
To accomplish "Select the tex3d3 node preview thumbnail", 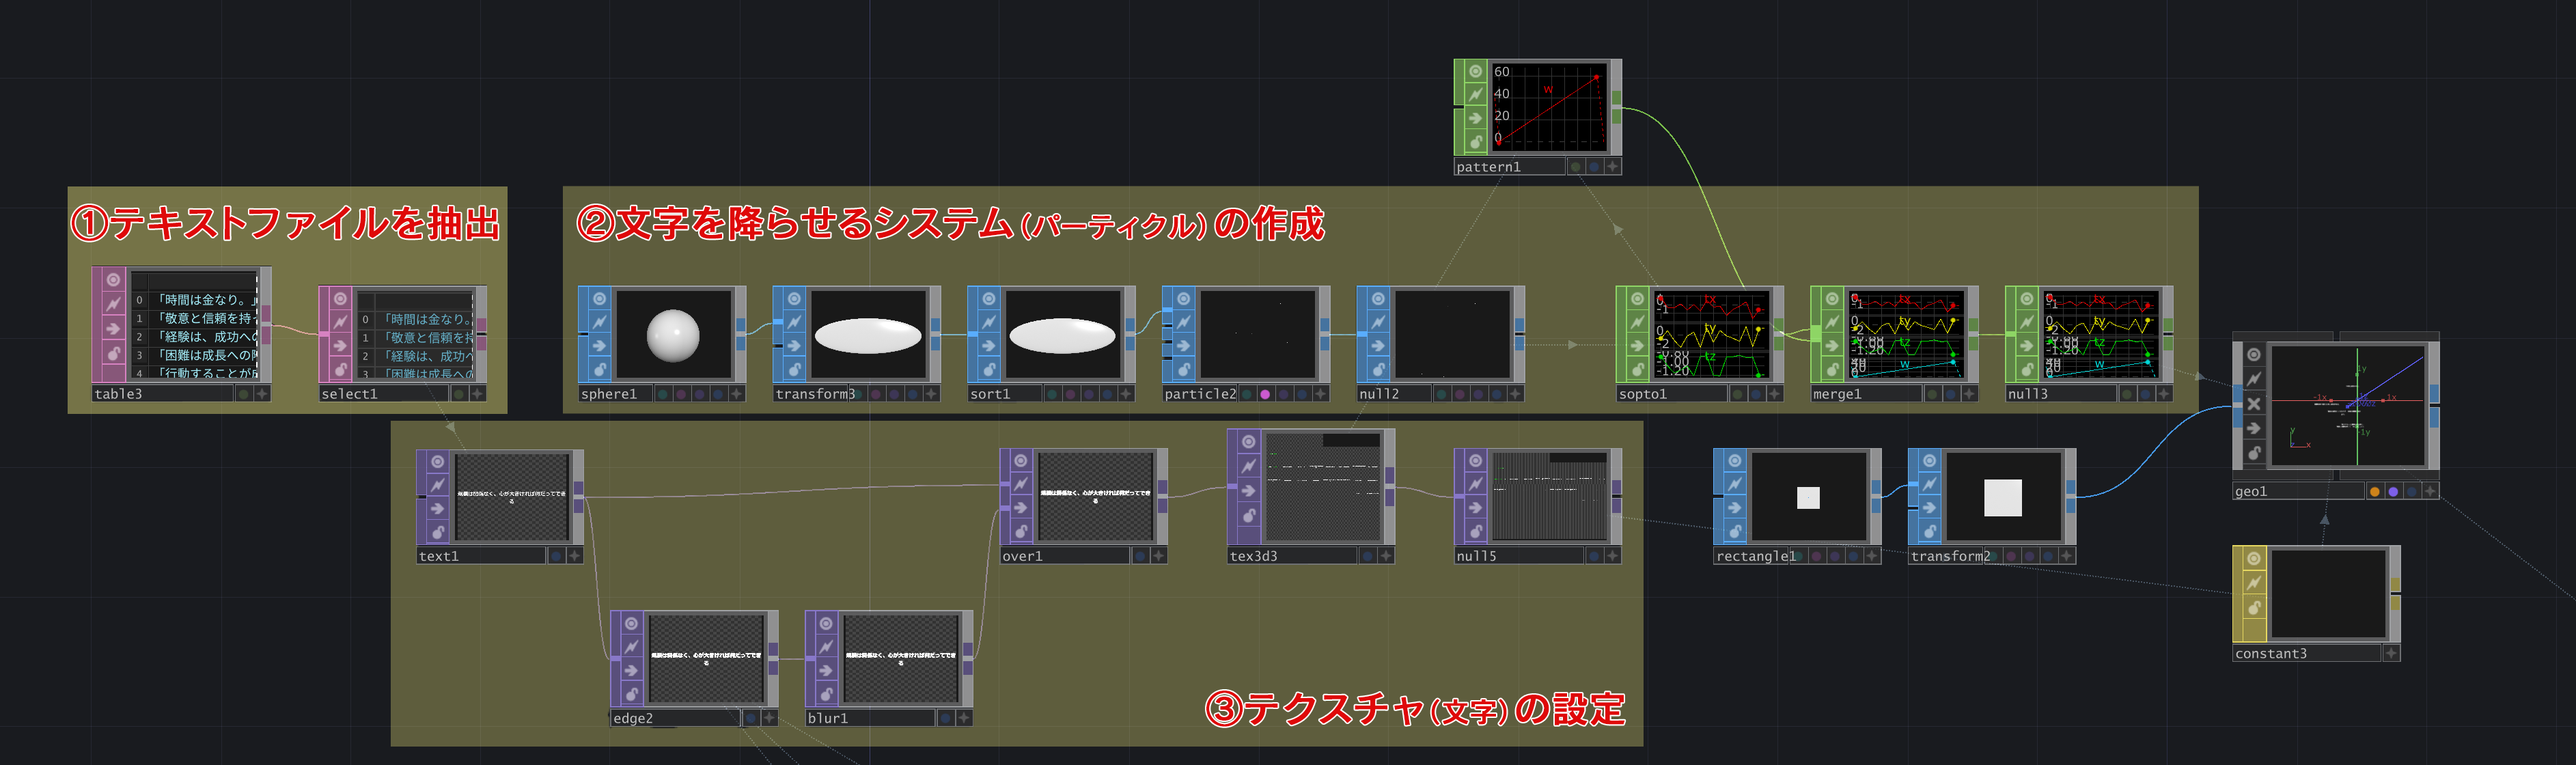I will click(1322, 487).
